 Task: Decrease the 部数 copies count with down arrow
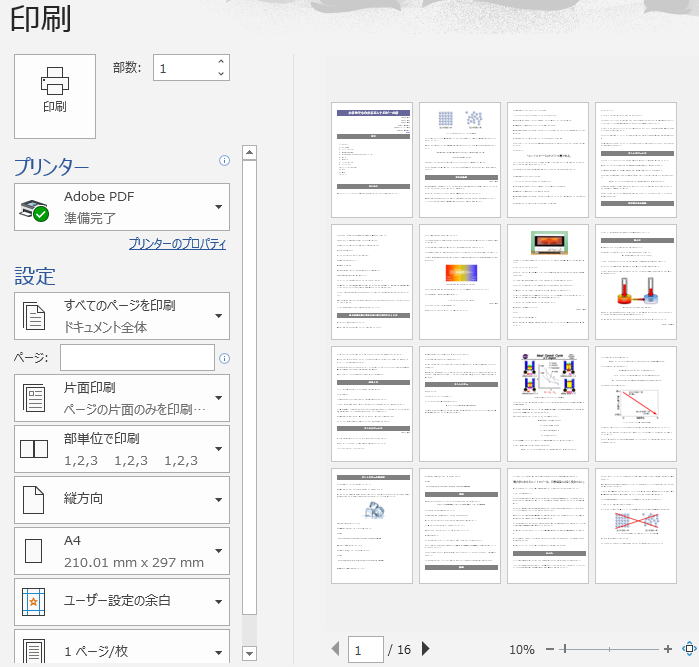coord(221,74)
